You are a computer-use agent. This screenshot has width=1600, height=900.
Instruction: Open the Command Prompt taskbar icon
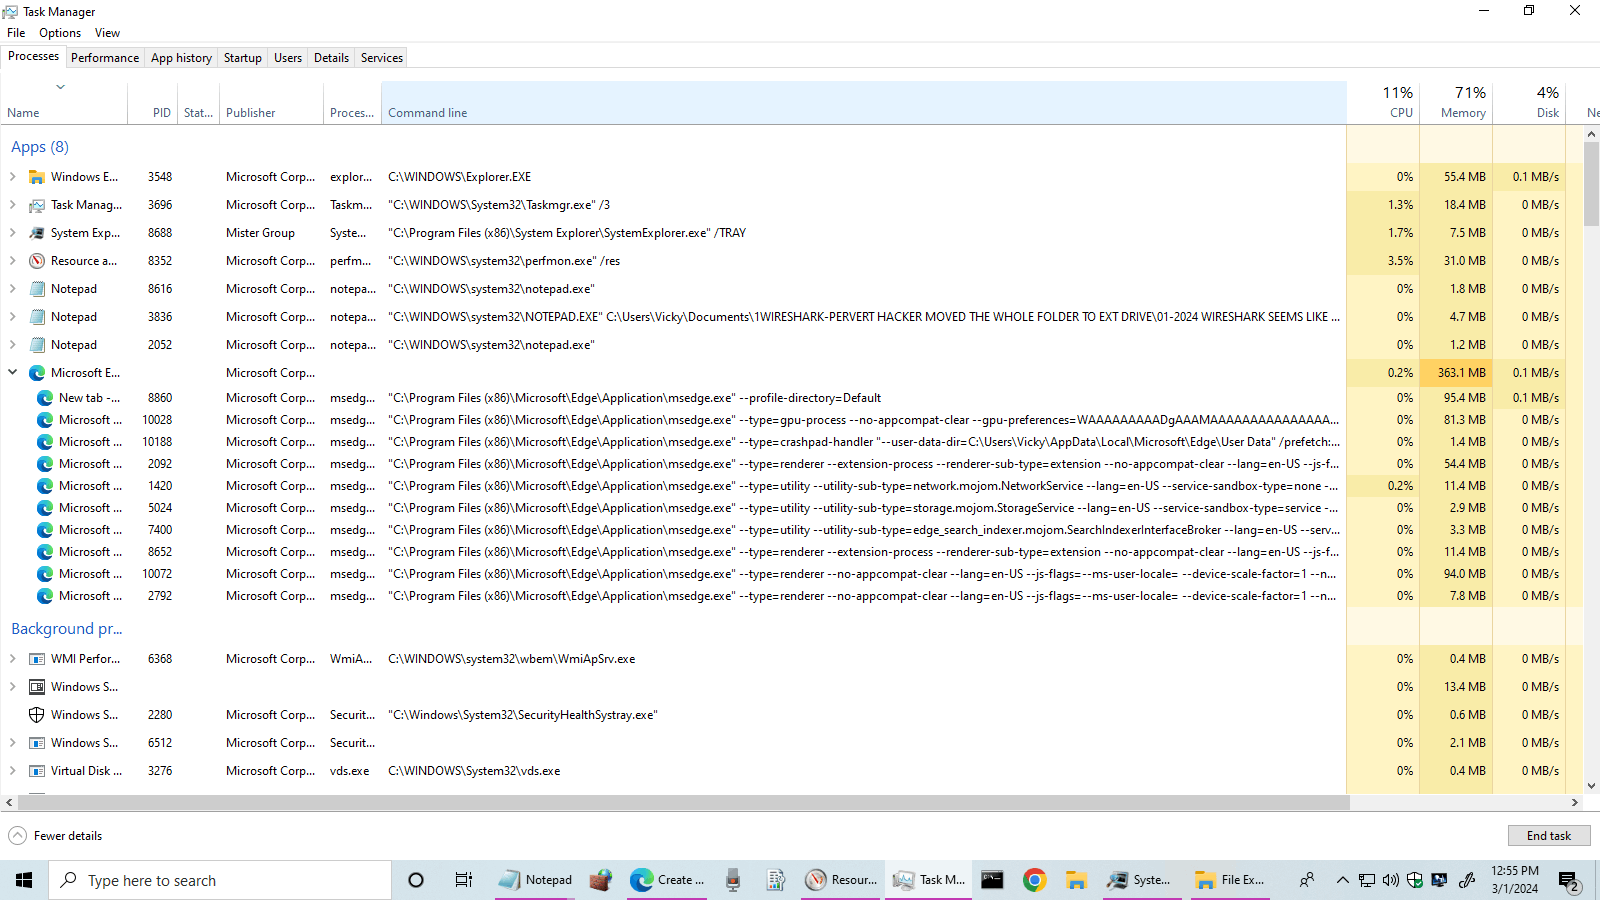tap(992, 880)
